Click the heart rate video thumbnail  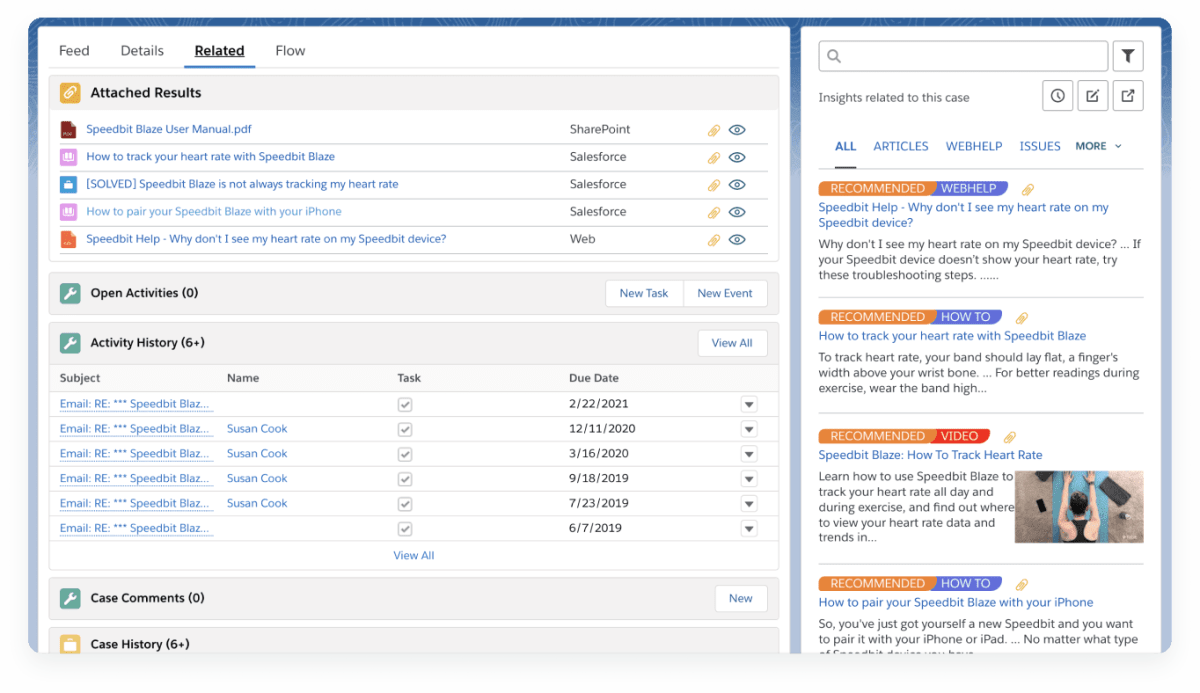tap(1079, 507)
